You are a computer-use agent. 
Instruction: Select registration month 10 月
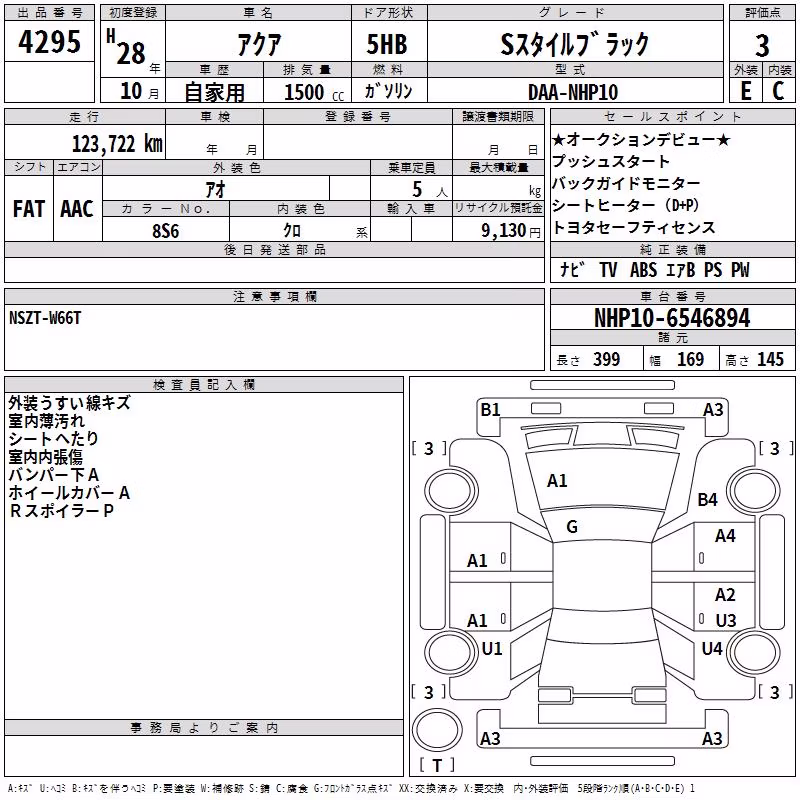coord(139,91)
